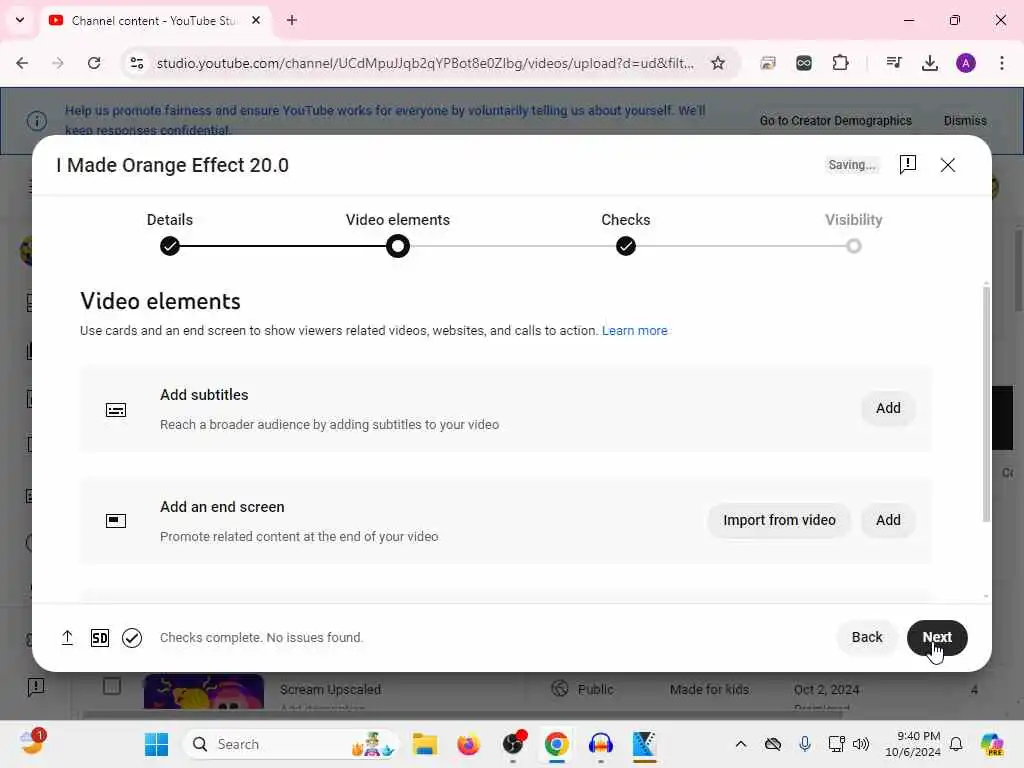Open the Scream Upscaled video thumbnail
Image resolution: width=1024 pixels, height=768 pixels.
(x=204, y=691)
